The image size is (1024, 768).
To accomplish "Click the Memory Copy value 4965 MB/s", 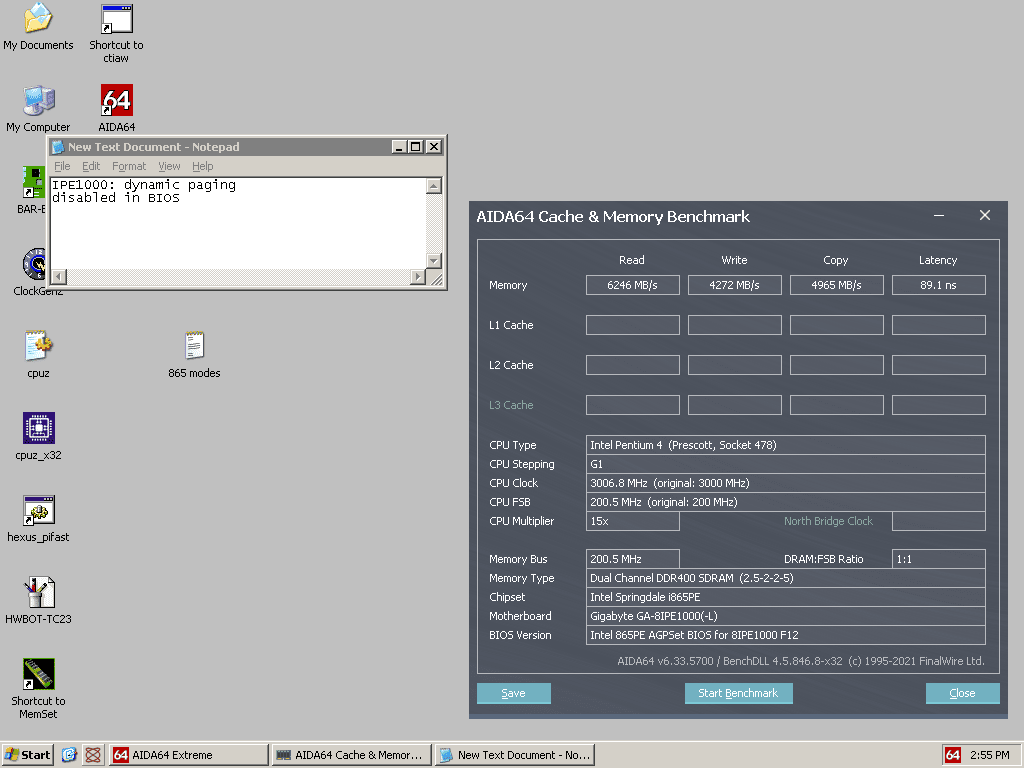I will 837,285.
